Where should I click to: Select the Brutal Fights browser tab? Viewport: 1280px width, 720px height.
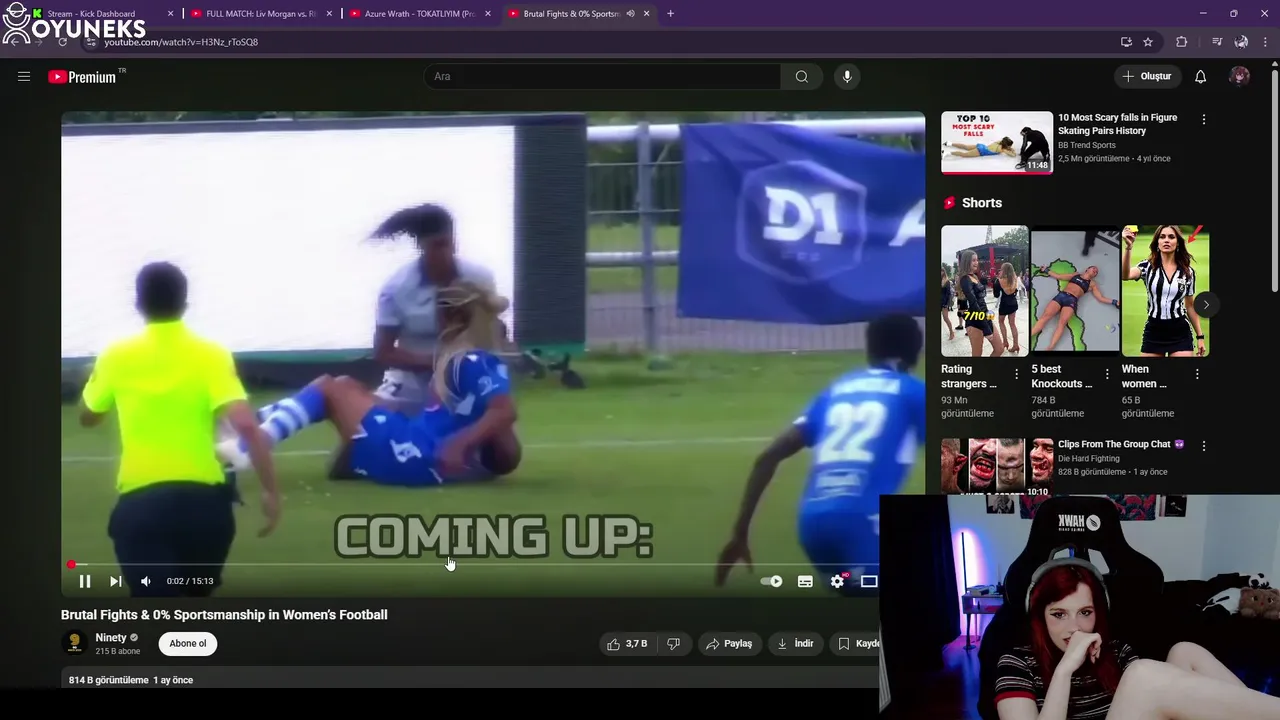[x=570, y=14]
